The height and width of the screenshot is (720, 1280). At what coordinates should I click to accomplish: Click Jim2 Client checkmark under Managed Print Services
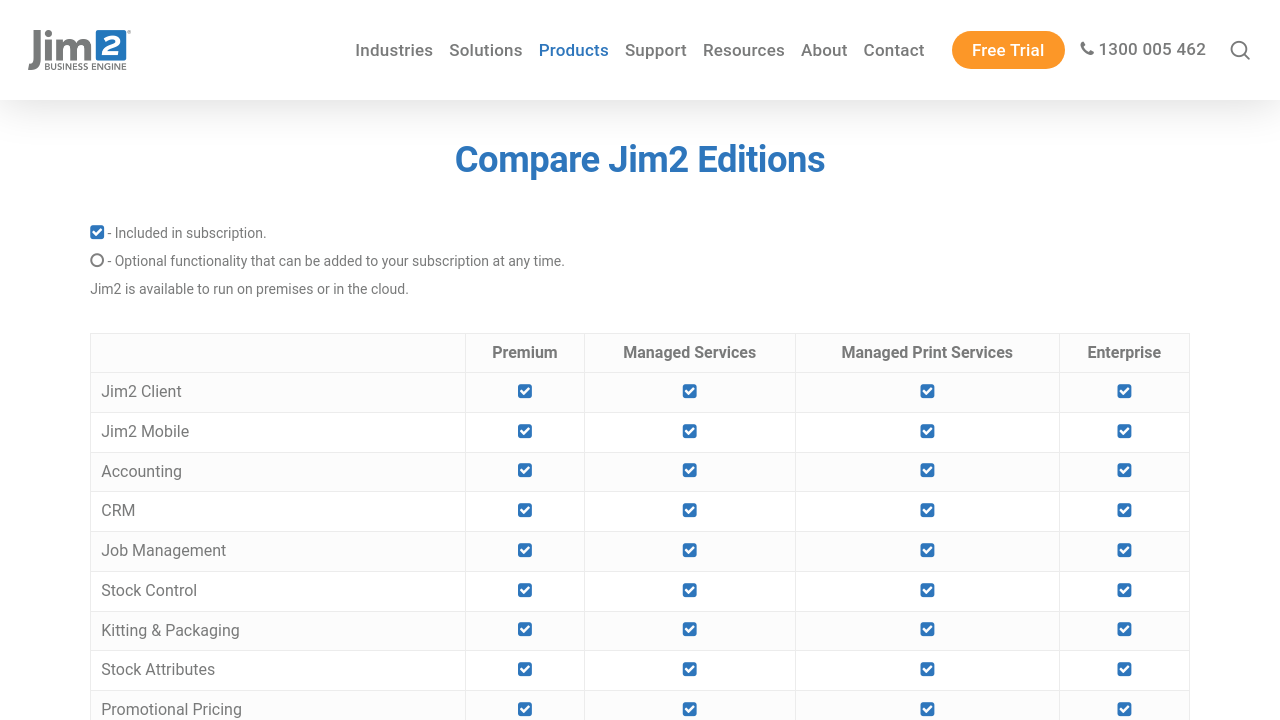927,391
